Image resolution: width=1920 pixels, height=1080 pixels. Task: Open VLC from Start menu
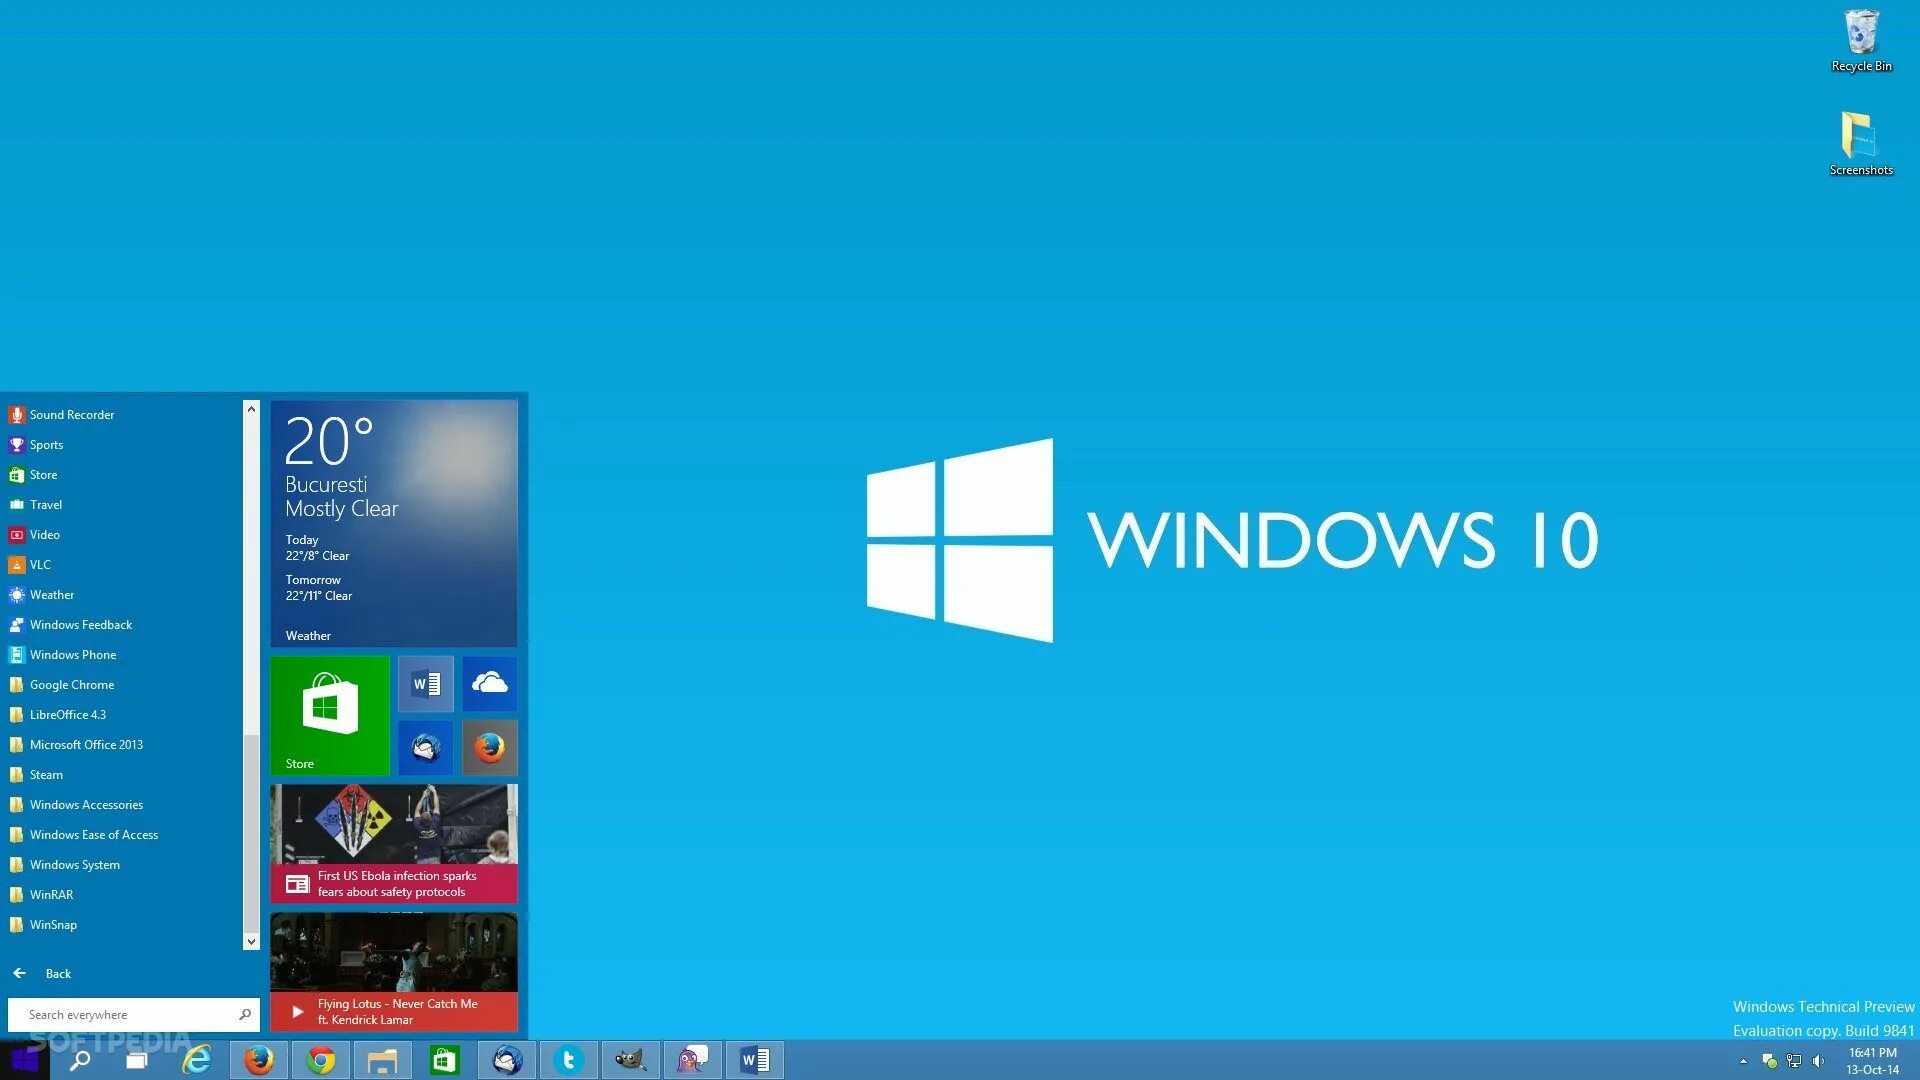(x=40, y=564)
